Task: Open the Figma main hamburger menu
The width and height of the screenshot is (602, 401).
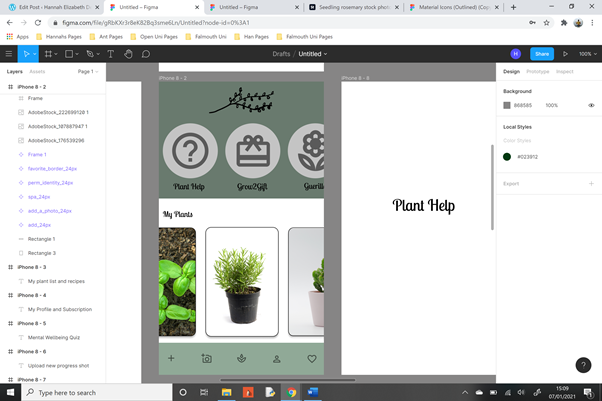Action: [x=9, y=54]
